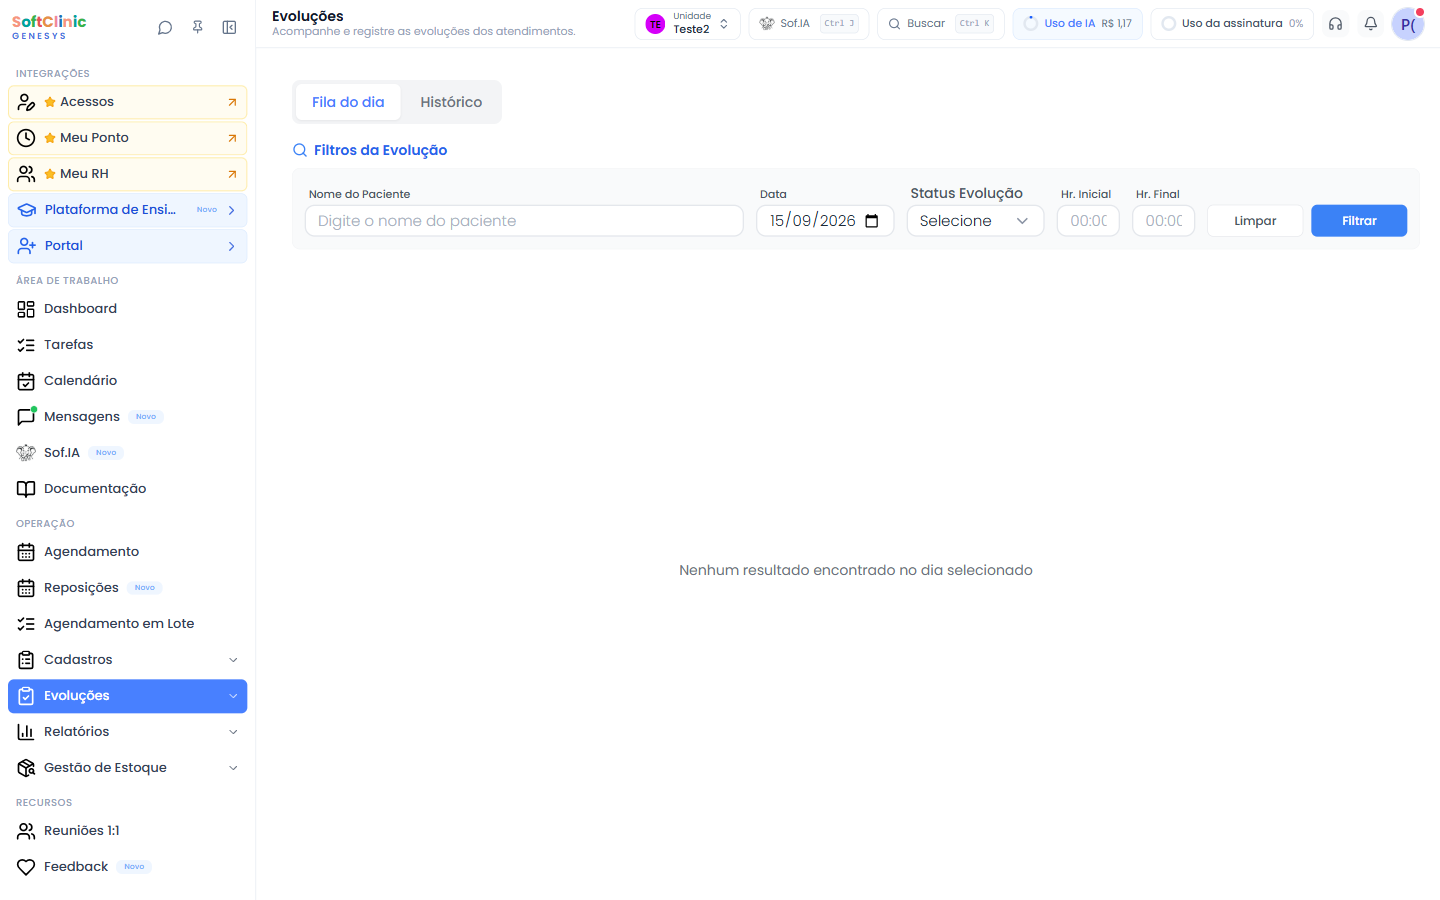Viewport: 1440px width, 900px height.
Task: Click the Gestão de Estoque box icon
Action: [x=26, y=768]
